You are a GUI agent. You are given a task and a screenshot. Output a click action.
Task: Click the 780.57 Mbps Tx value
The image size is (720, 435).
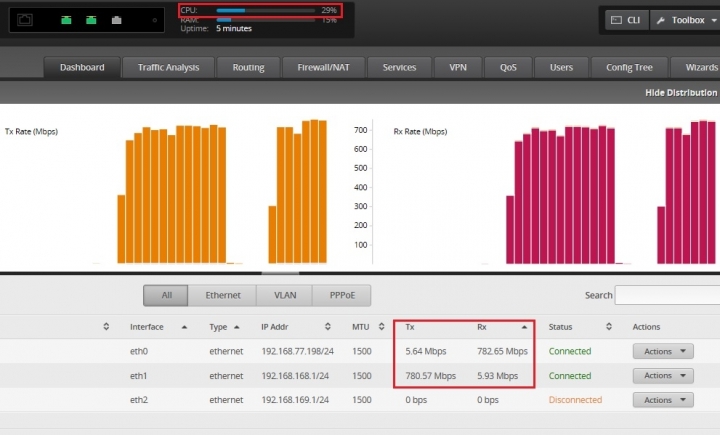pos(431,376)
